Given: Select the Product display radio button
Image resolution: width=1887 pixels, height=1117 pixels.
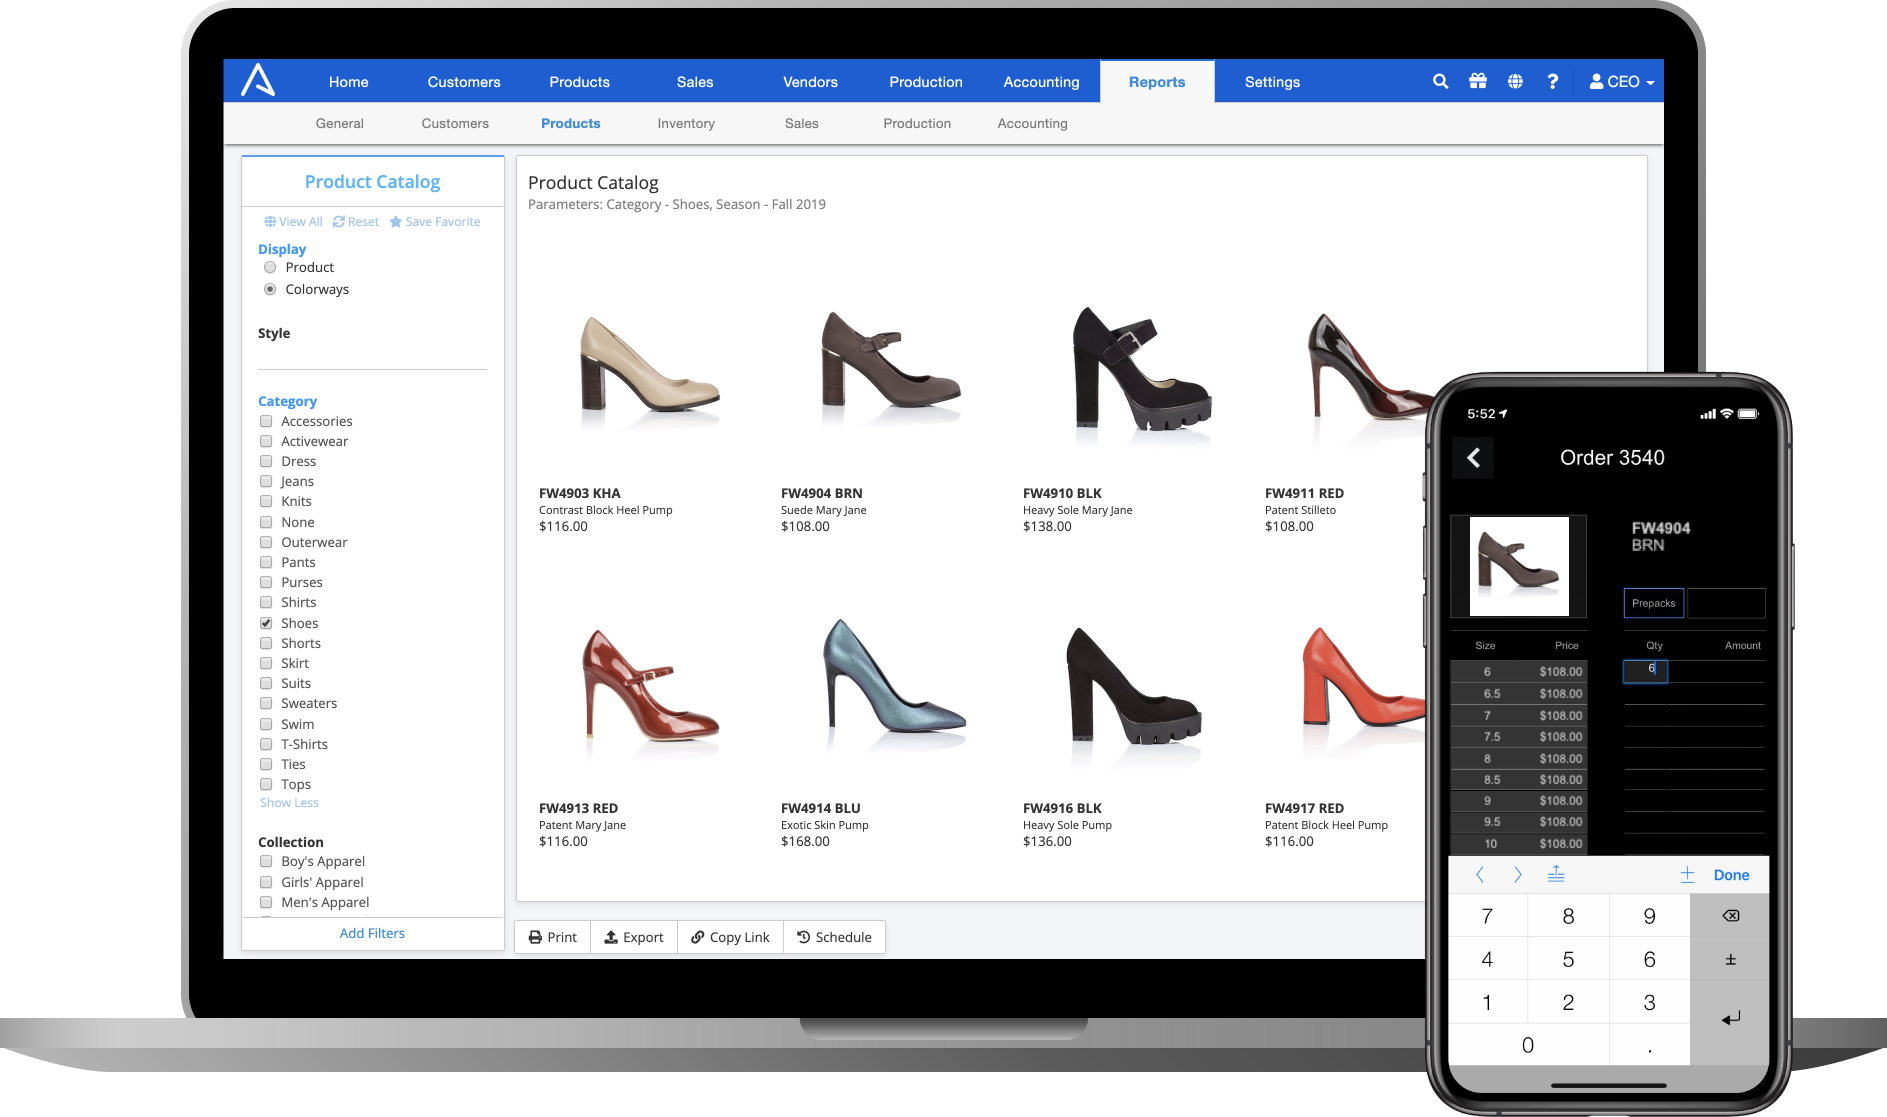Looking at the screenshot, I should click(x=270, y=268).
